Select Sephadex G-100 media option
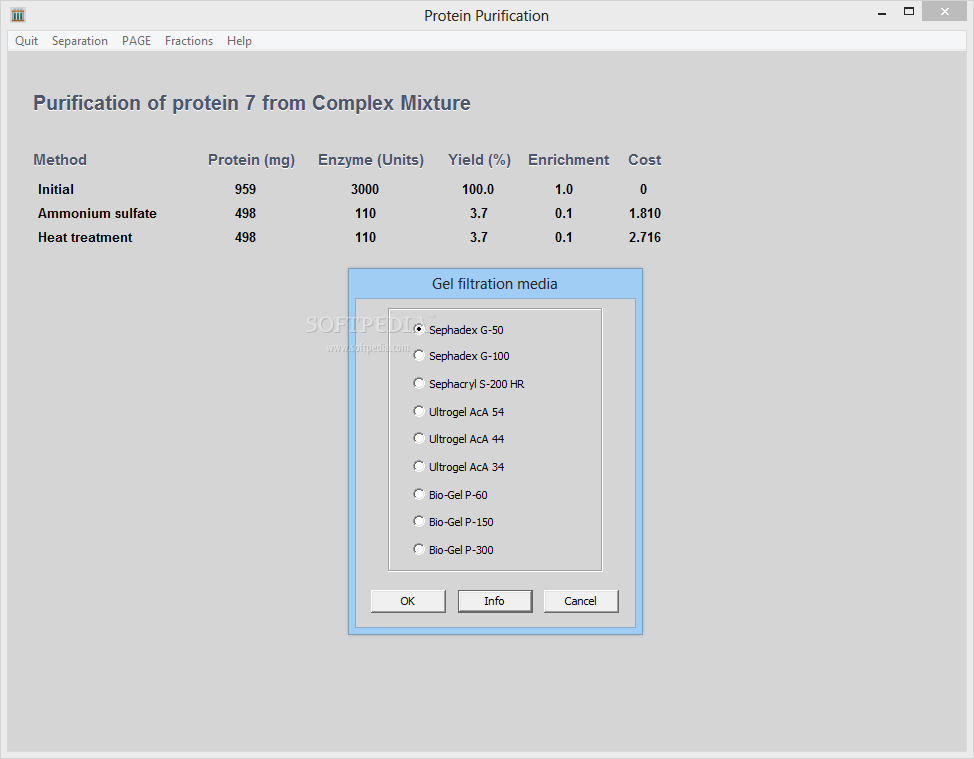The width and height of the screenshot is (974, 759). tap(462, 356)
